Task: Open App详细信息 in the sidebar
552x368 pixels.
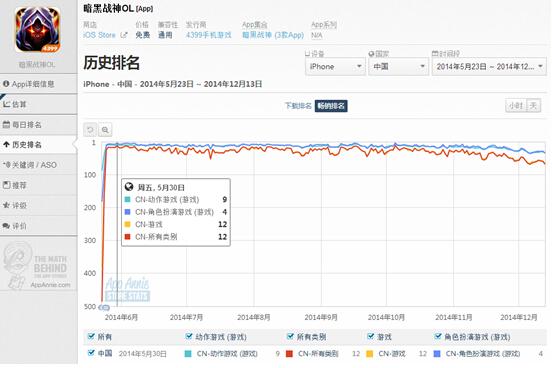Action: [x=29, y=84]
